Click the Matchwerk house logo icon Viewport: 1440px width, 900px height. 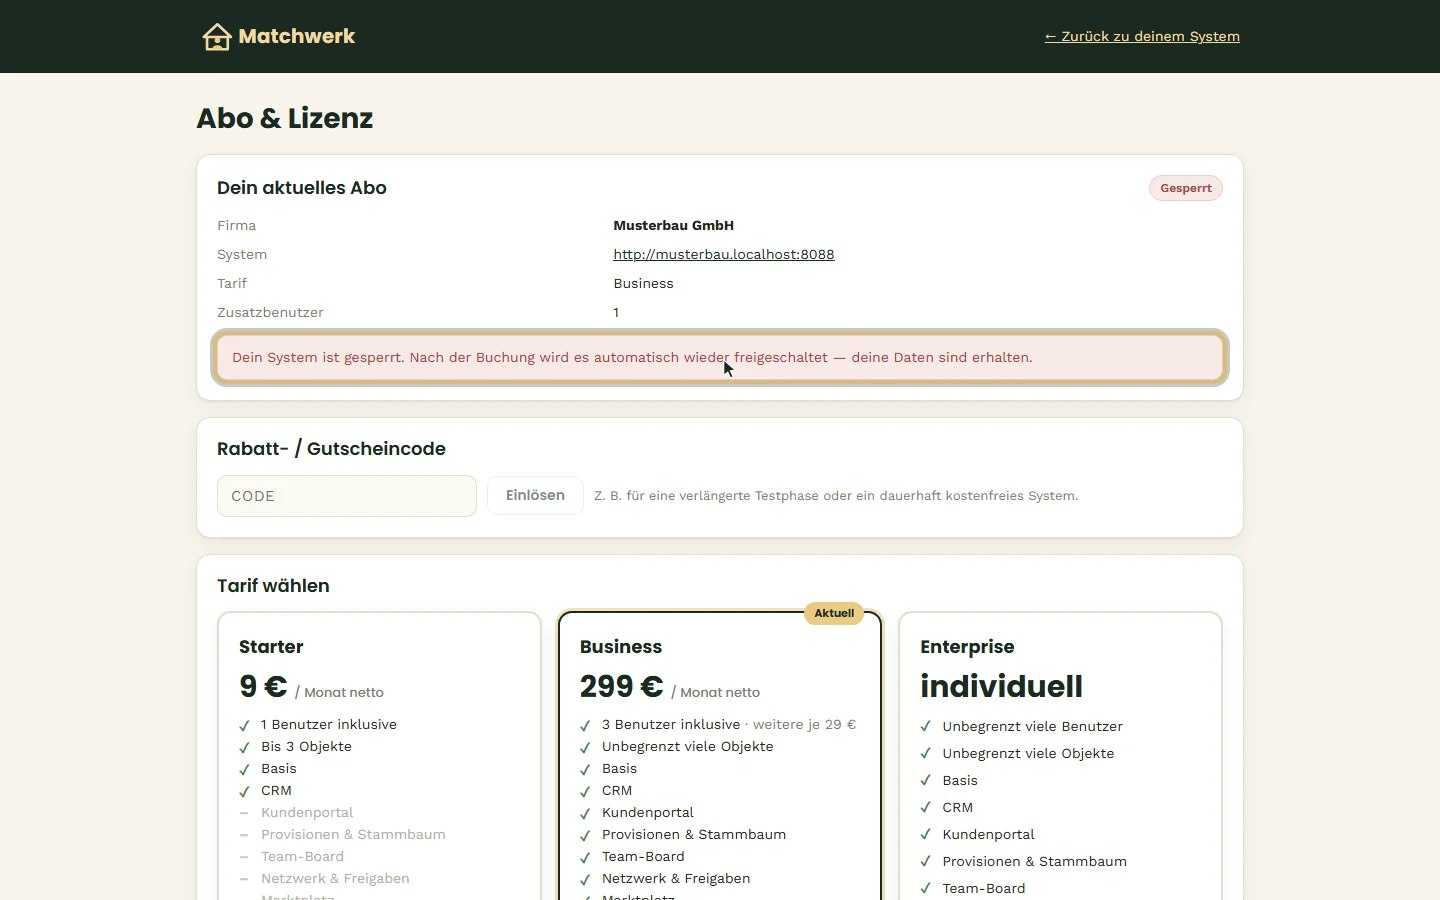217,37
